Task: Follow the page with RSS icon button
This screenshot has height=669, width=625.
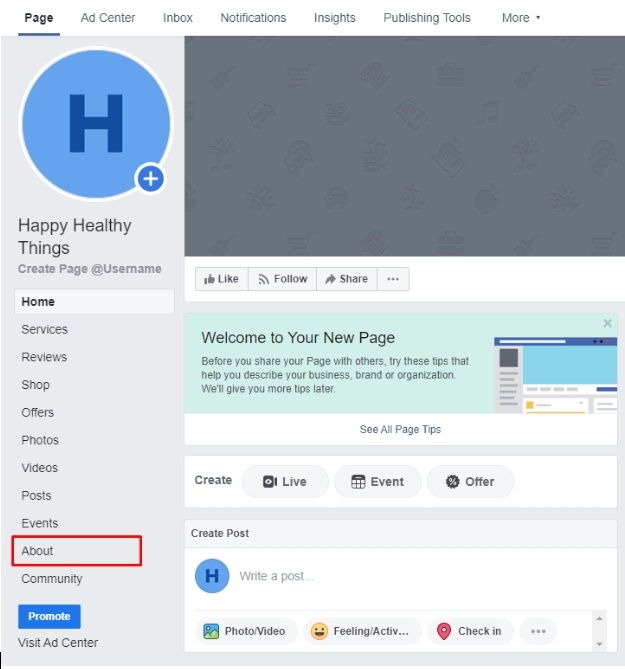Action: pos(282,279)
